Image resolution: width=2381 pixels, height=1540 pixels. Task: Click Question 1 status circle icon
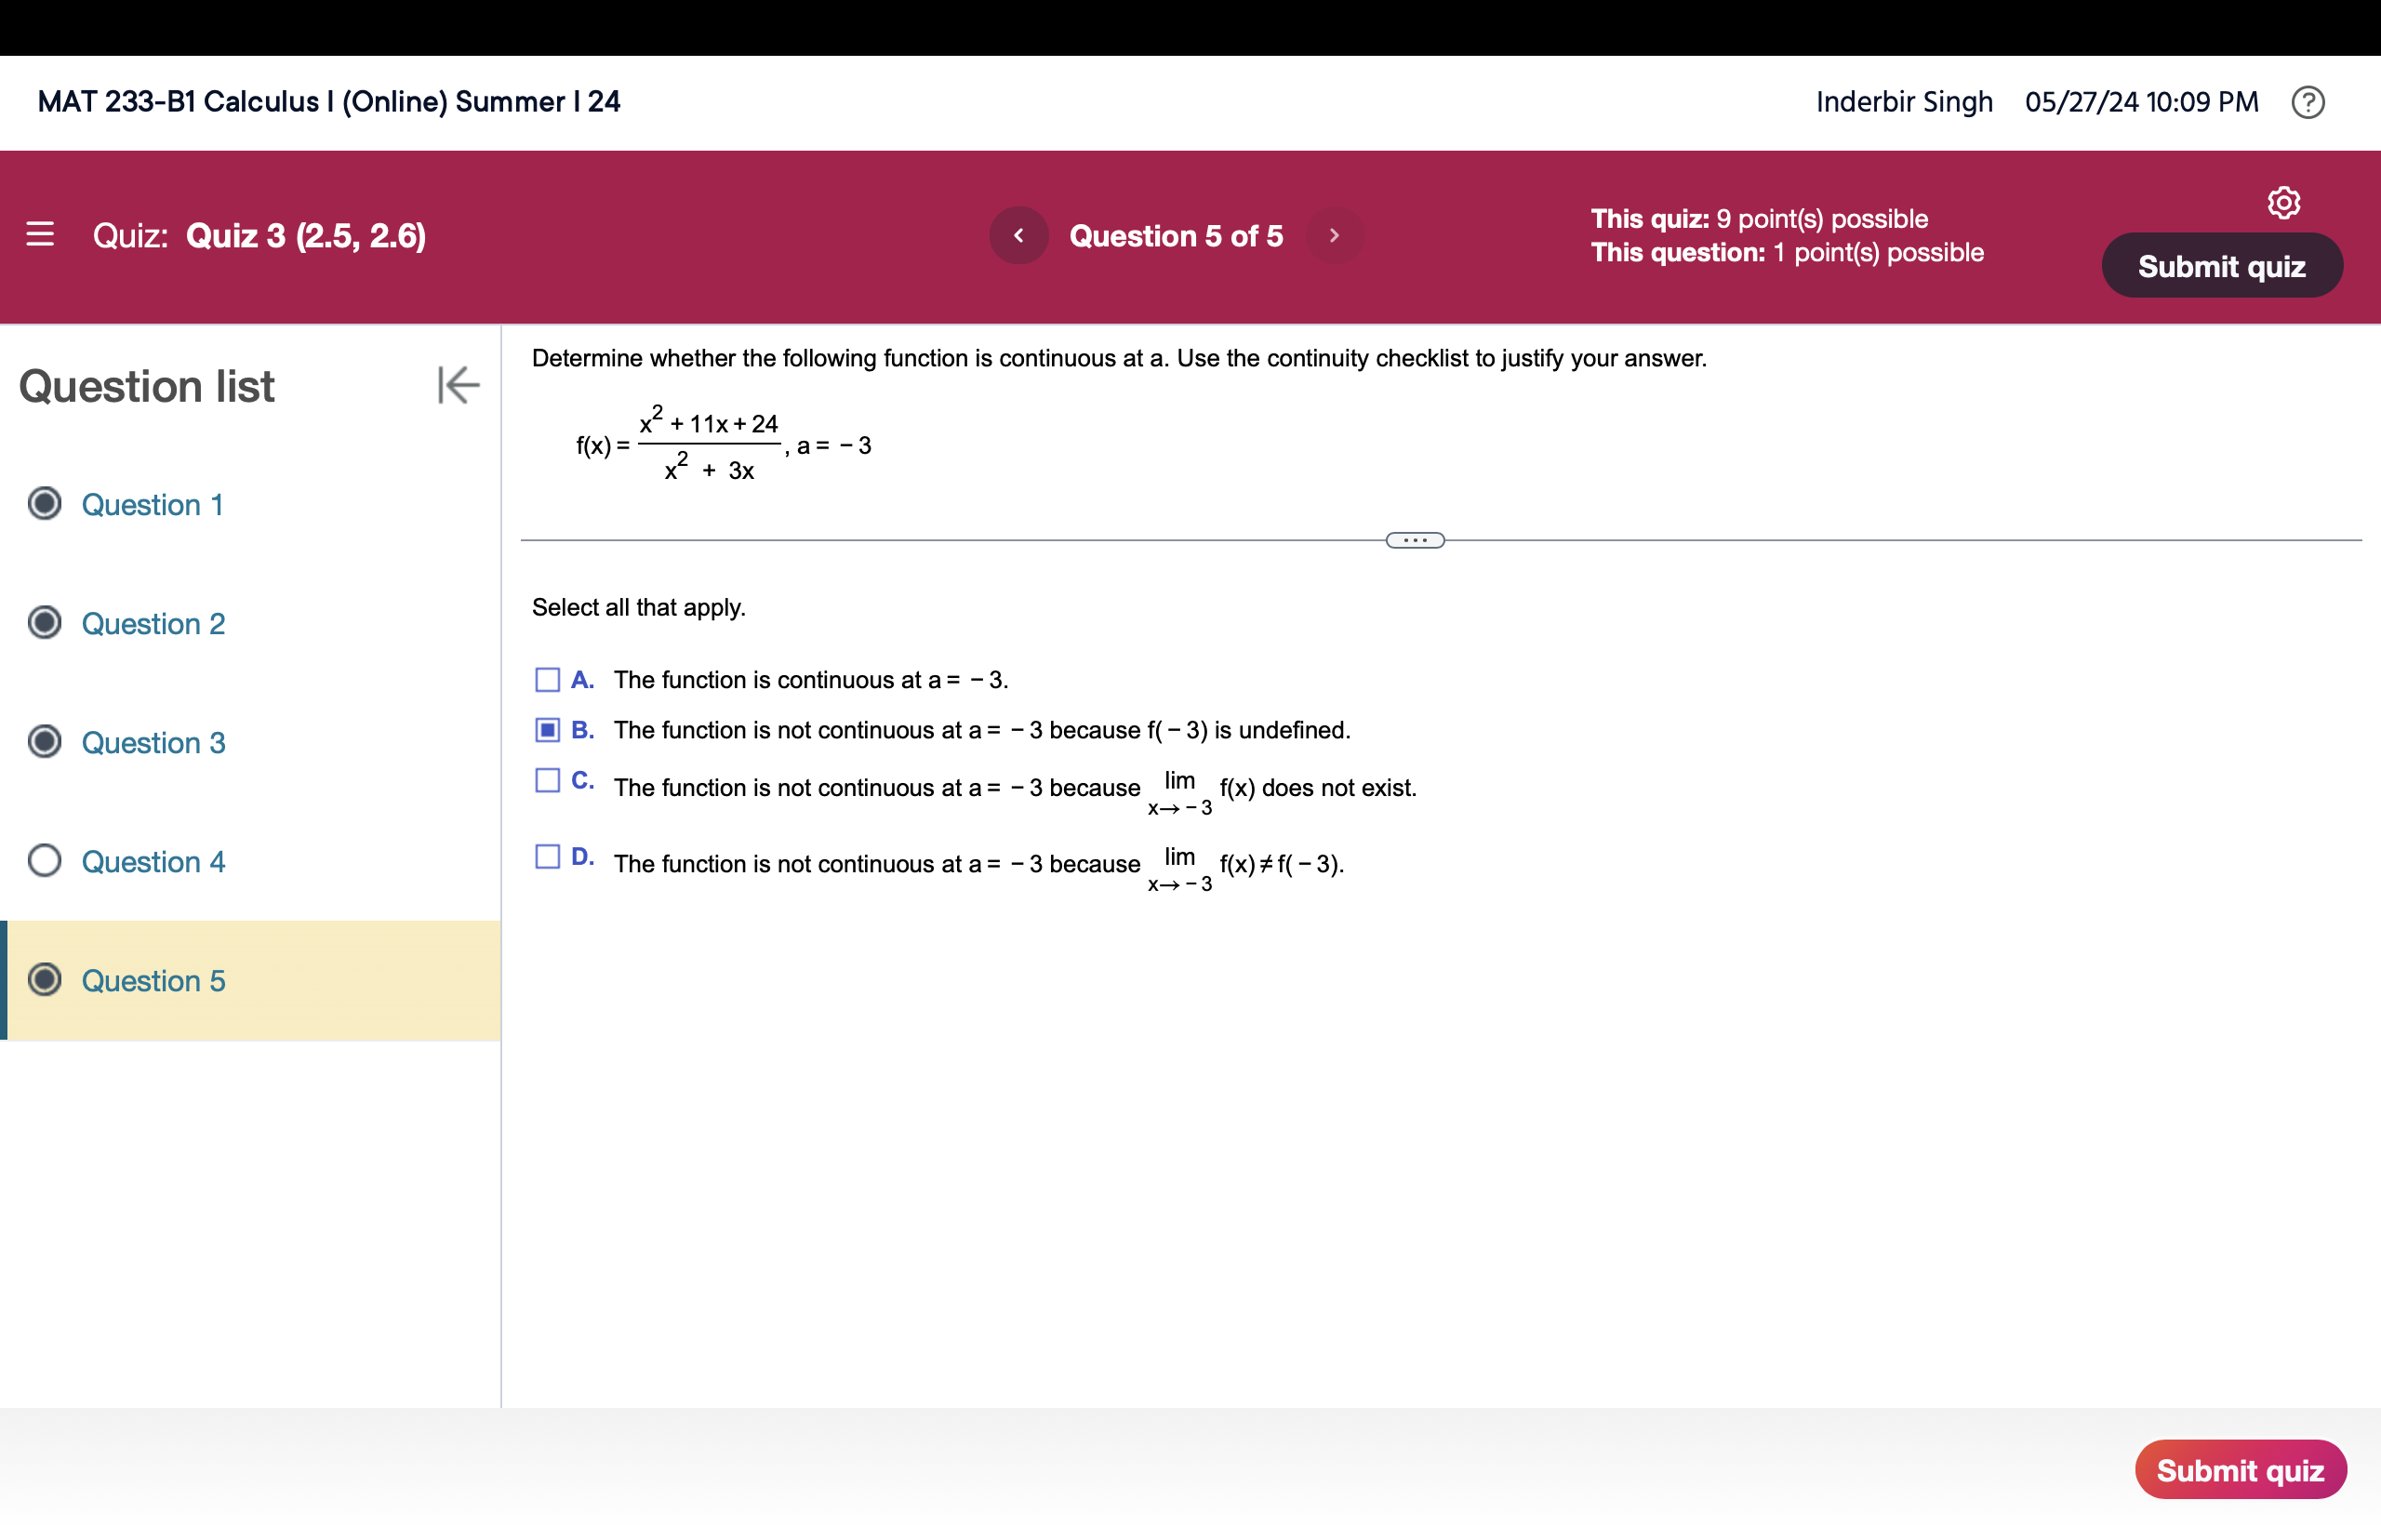click(x=45, y=504)
